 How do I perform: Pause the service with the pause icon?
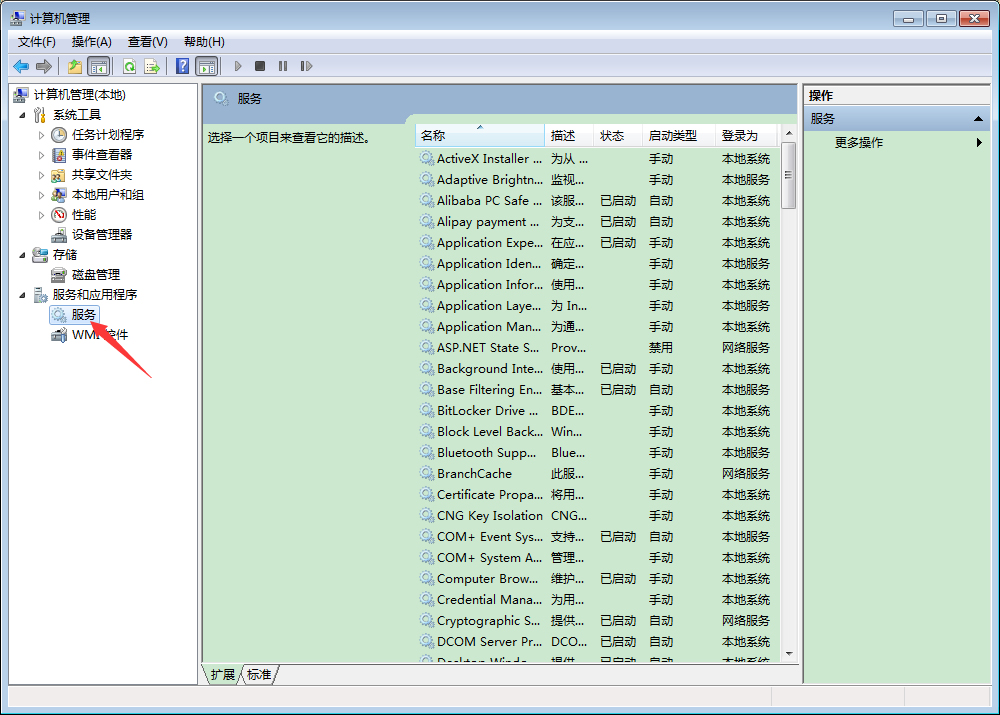click(283, 66)
